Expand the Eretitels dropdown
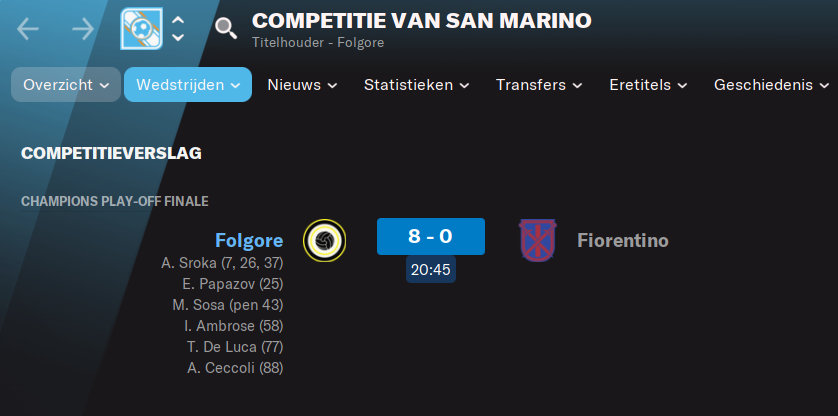838x416 pixels. (648, 84)
